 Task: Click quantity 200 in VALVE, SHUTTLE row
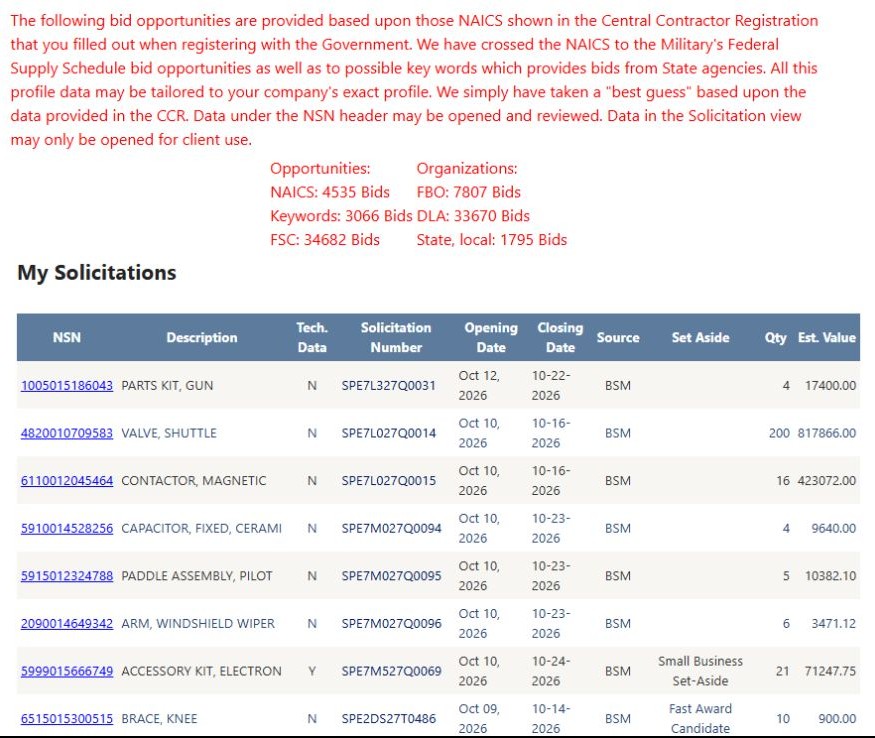779,433
